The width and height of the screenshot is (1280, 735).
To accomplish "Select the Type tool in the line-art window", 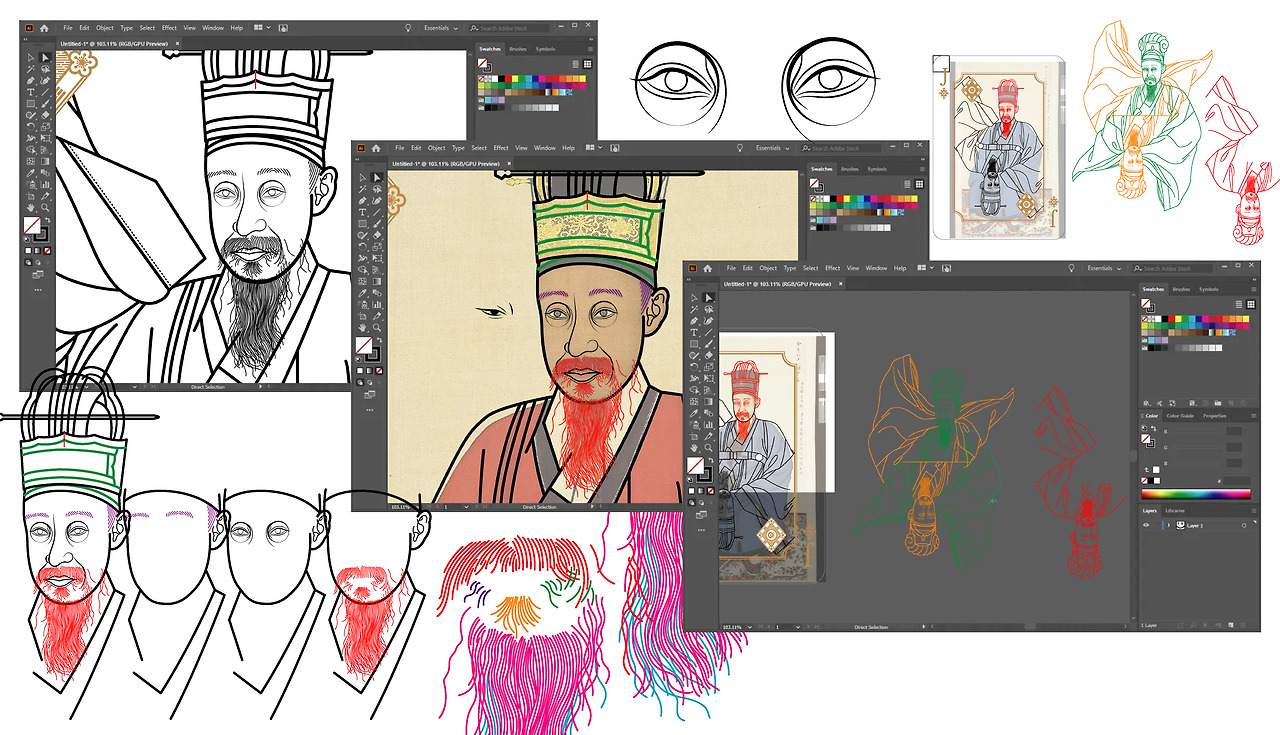I will (31, 92).
